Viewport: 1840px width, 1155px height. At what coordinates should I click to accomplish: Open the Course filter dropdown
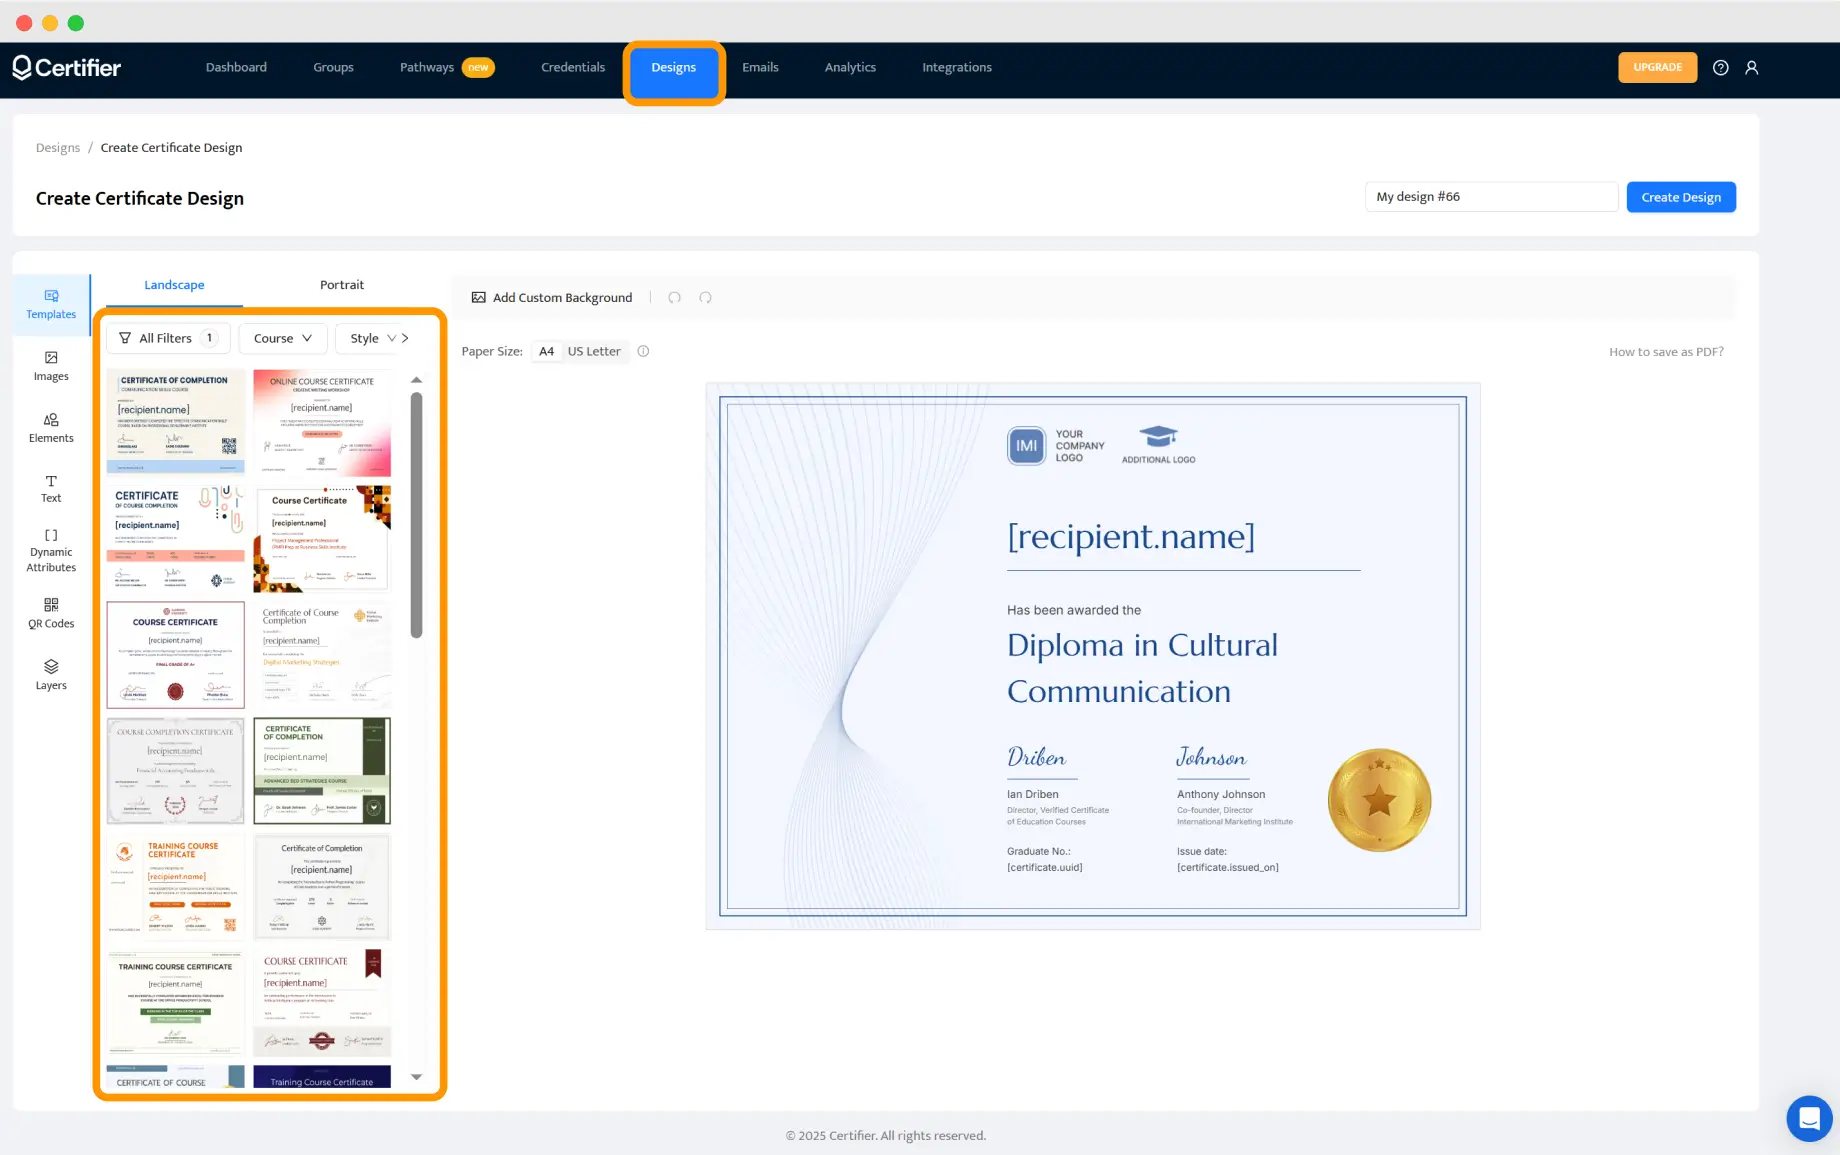coord(283,338)
